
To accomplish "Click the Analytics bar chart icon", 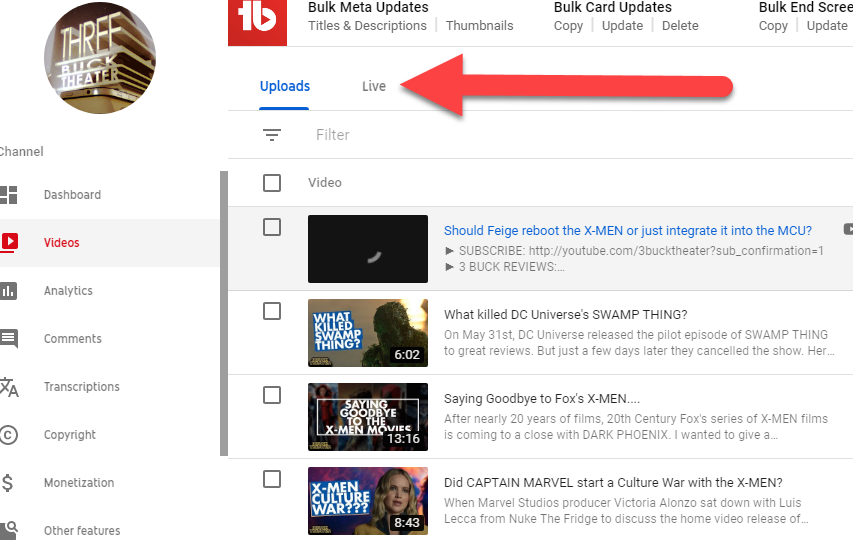I will 8,291.
